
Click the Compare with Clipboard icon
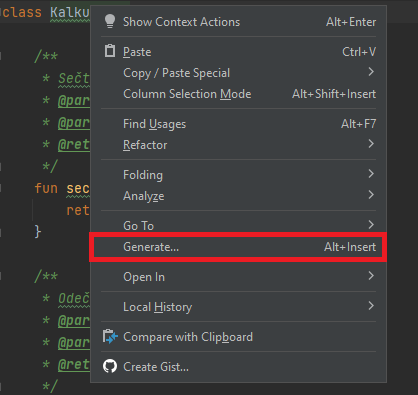(110, 337)
